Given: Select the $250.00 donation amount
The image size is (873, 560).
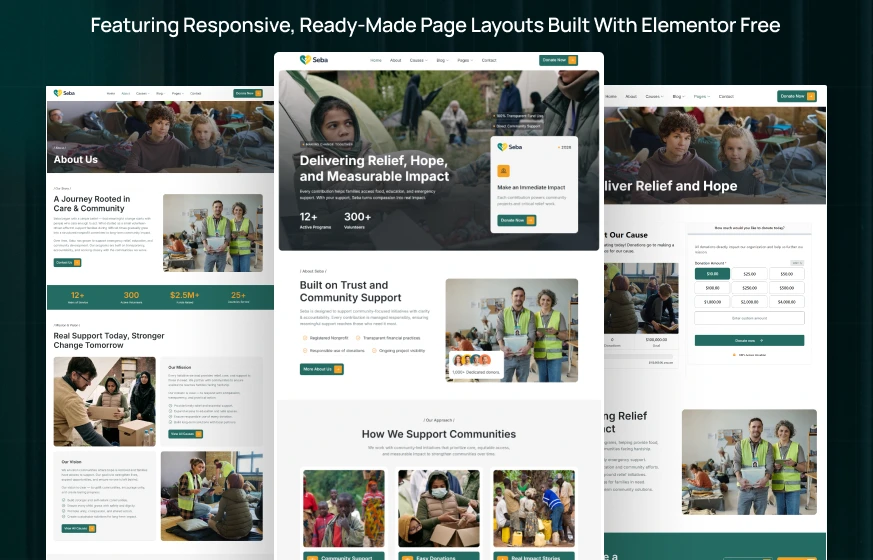Looking at the screenshot, I should (749, 288).
